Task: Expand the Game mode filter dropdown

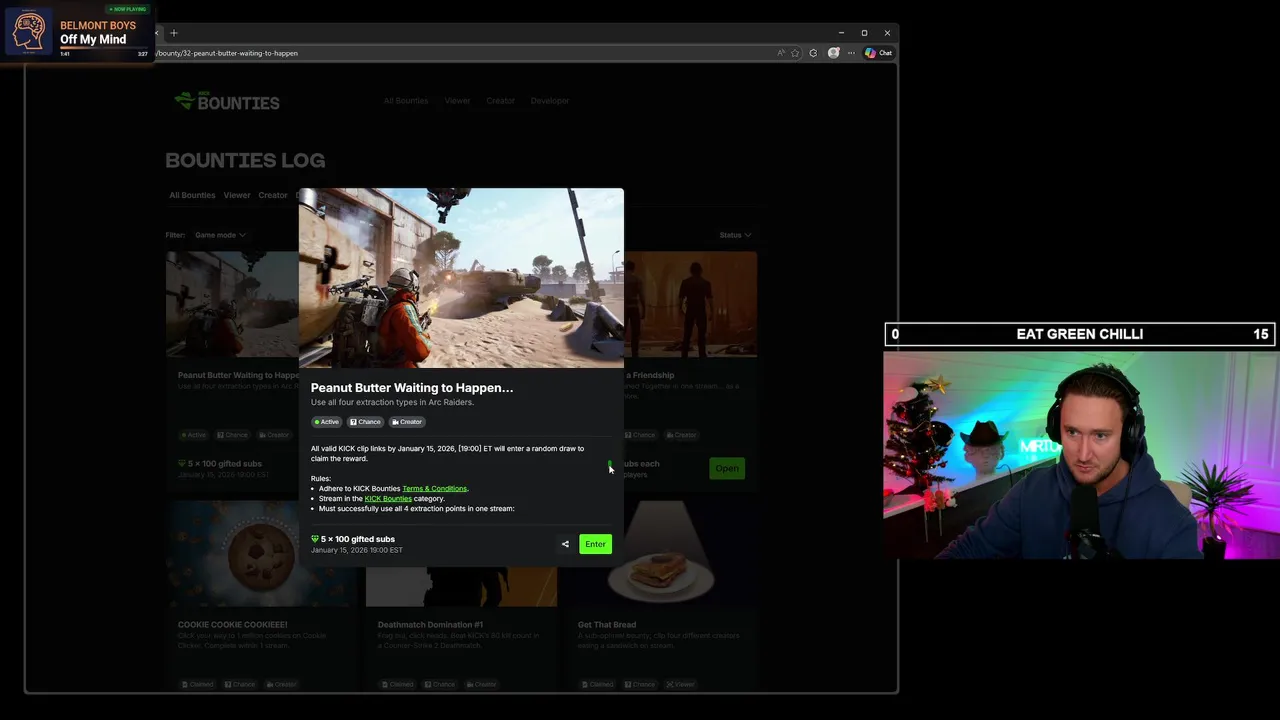Action: point(220,235)
